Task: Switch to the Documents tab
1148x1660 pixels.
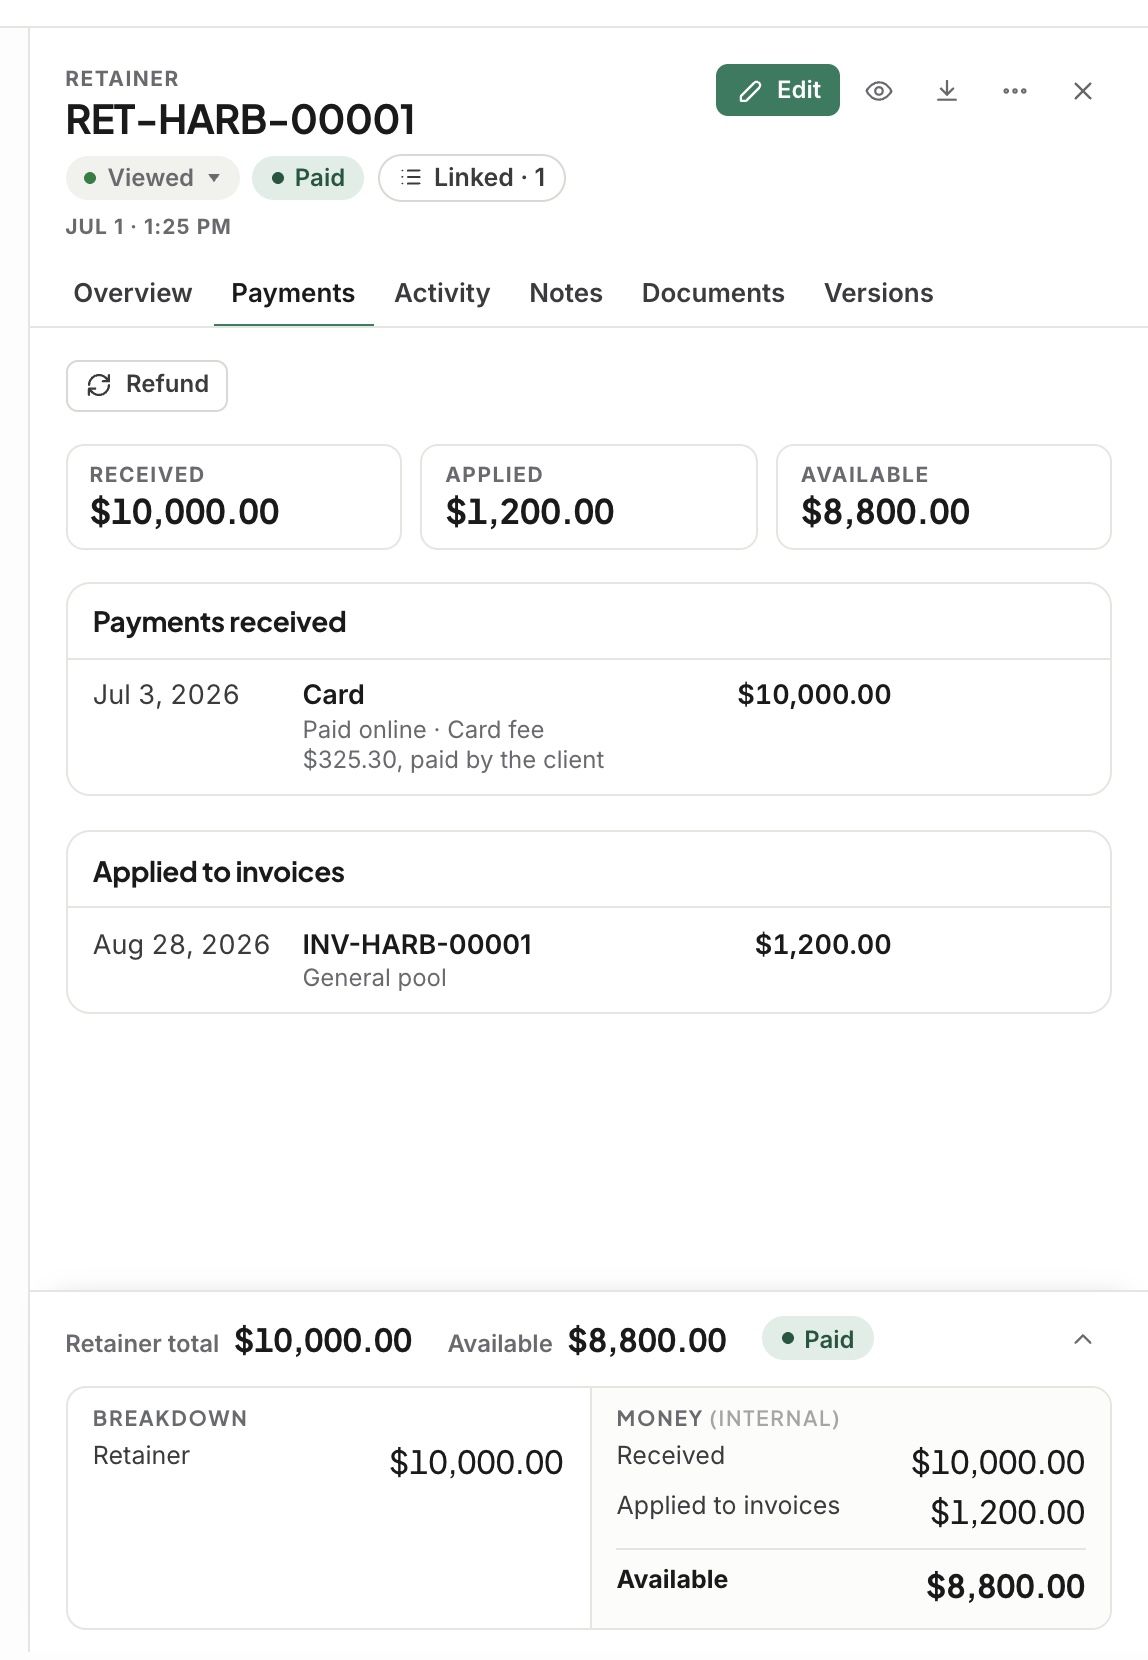Action: [713, 293]
